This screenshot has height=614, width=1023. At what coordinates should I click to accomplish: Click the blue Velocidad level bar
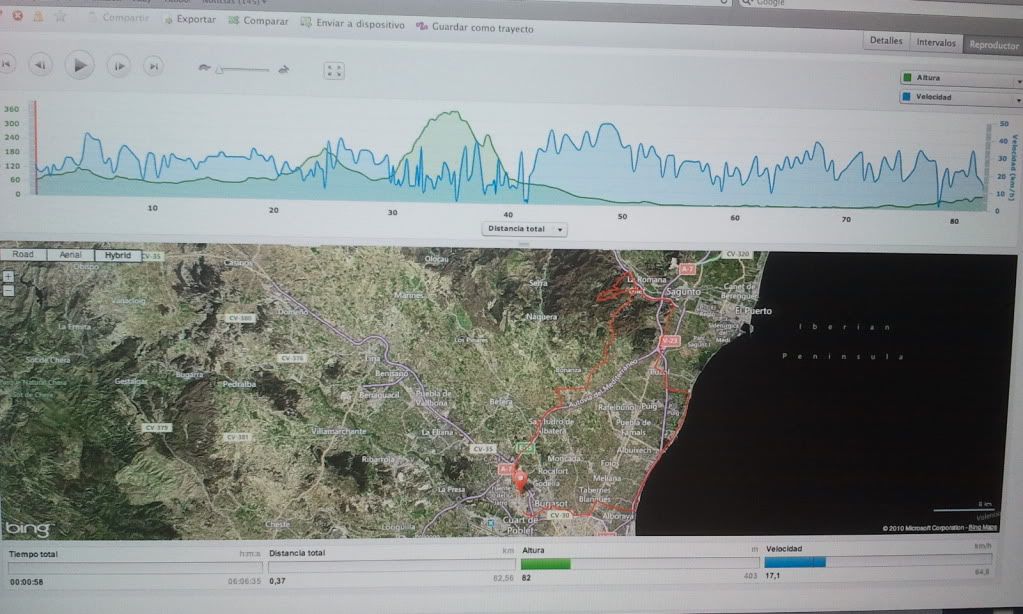(795, 562)
